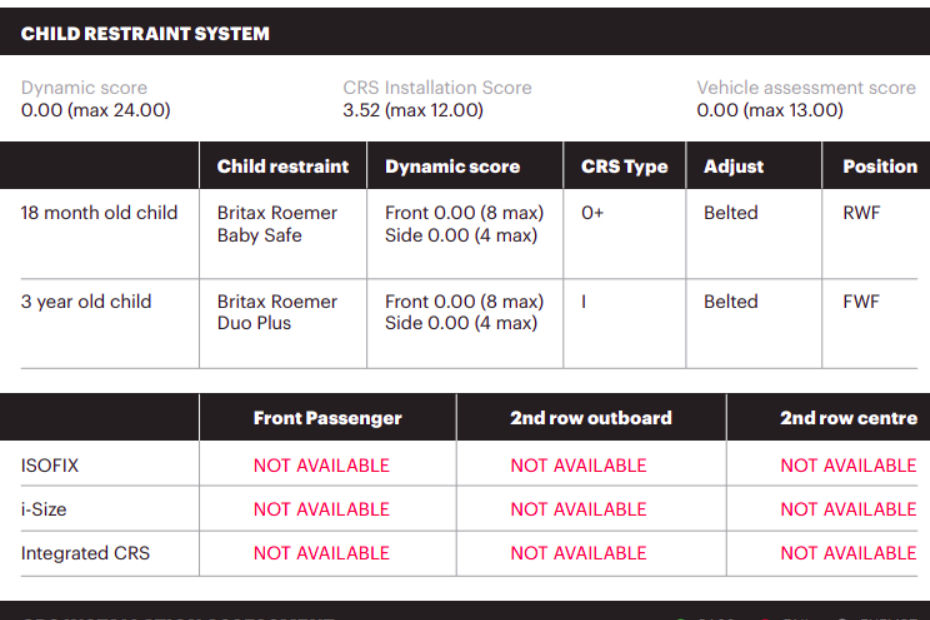
Task: Click the Front Passenger column header
Action: [x=327, y=418]
